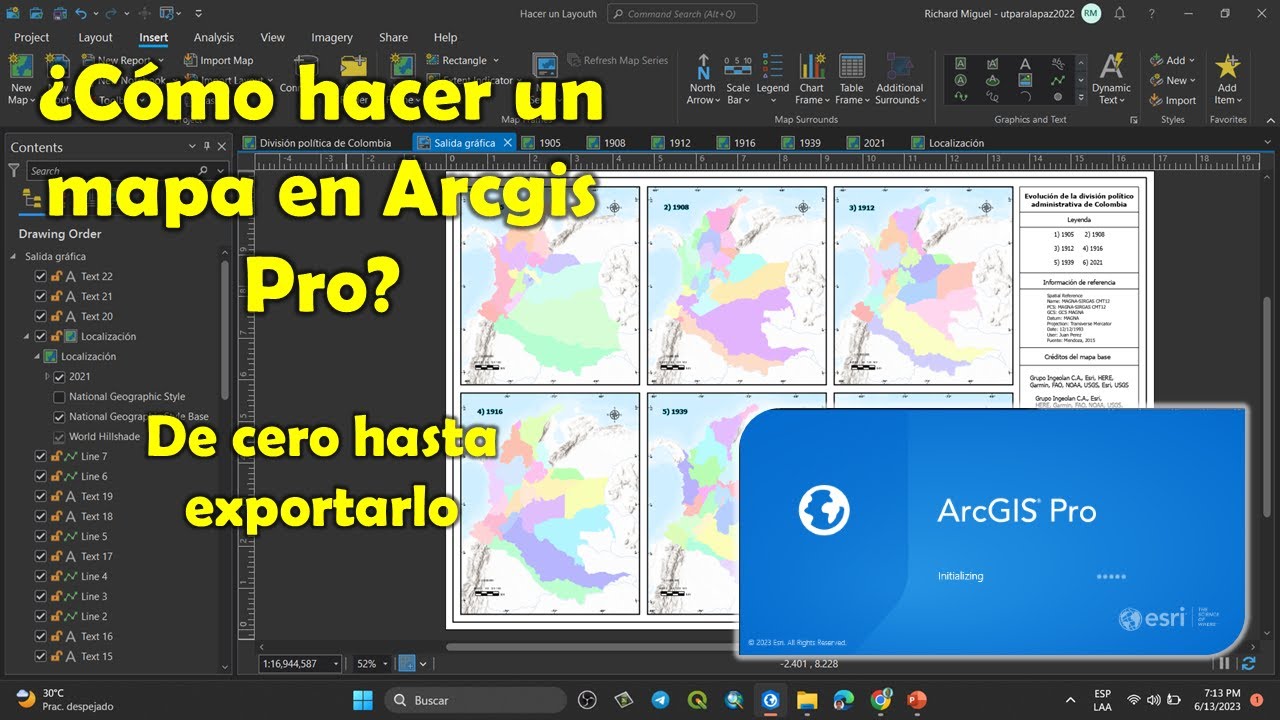Expand the graphics gallery more arrow

[1080, 97]
